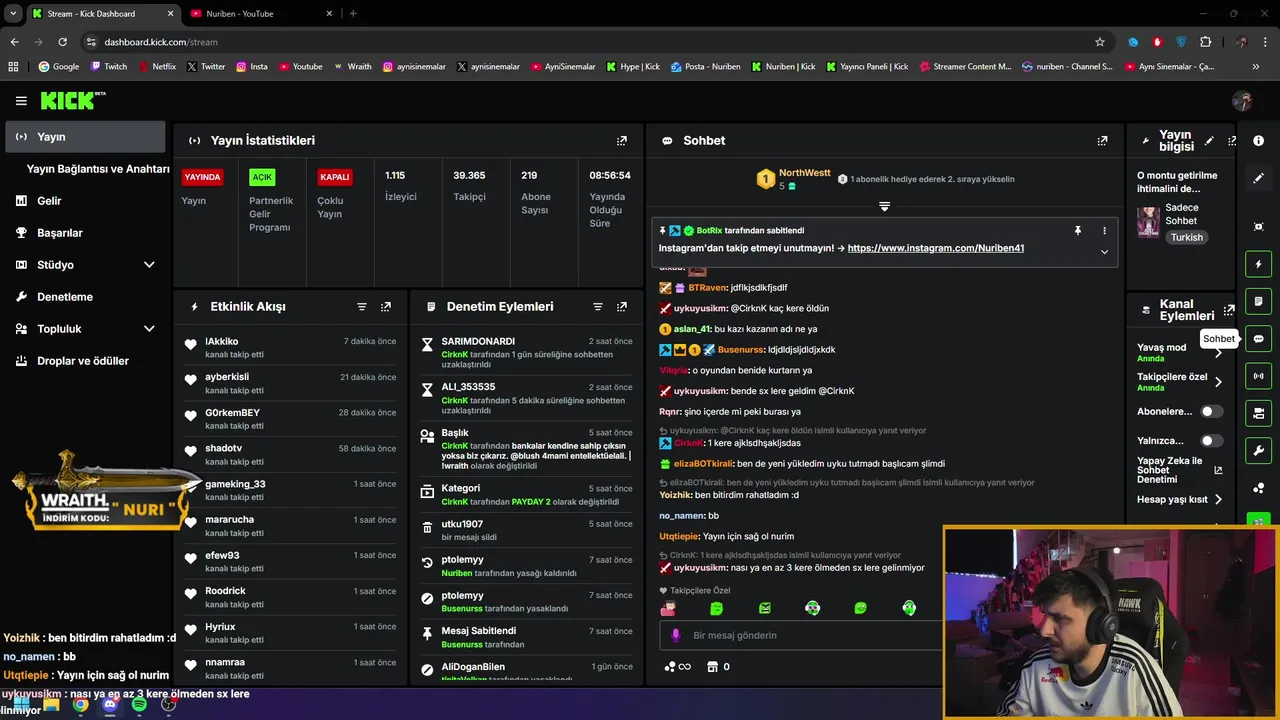Select the SARIMDONARDI moderation entry
Screen dimensions: 1280x720
pyautogui.click(x=526, y=354)
